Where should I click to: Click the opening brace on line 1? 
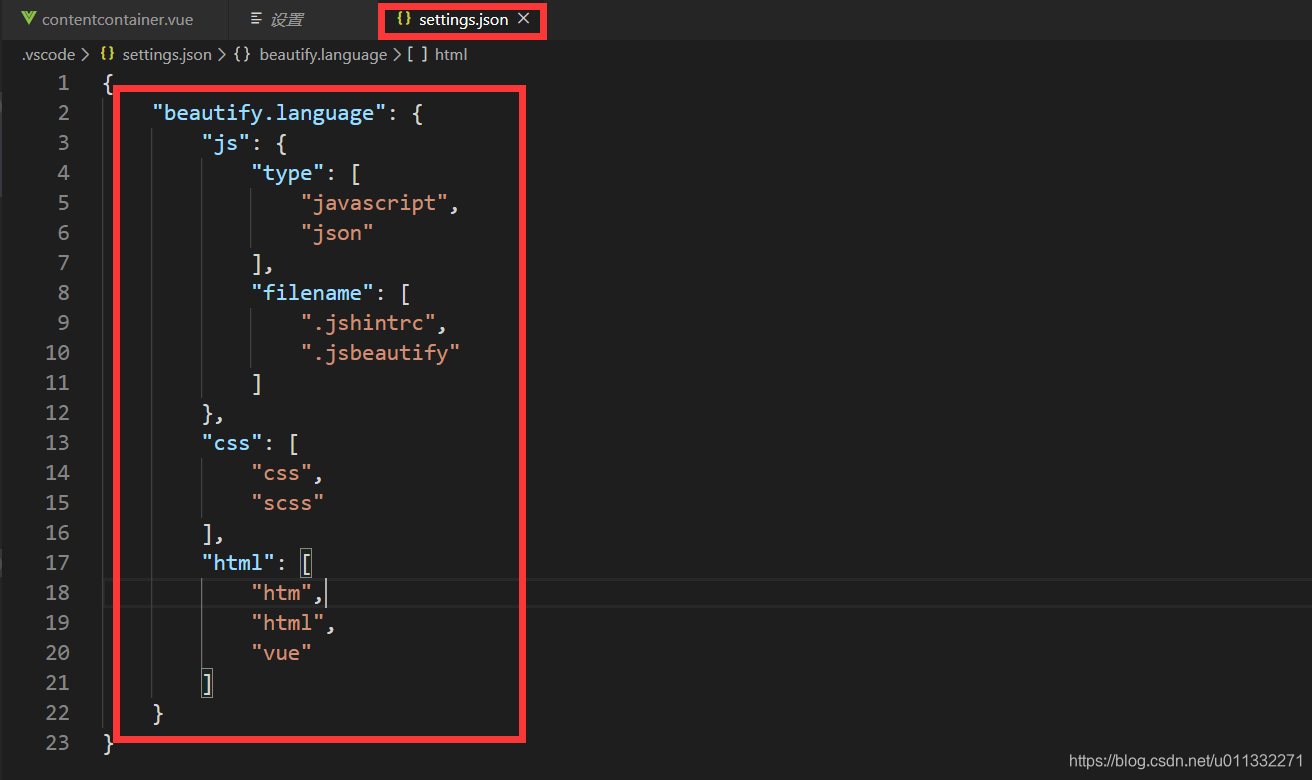108,83
